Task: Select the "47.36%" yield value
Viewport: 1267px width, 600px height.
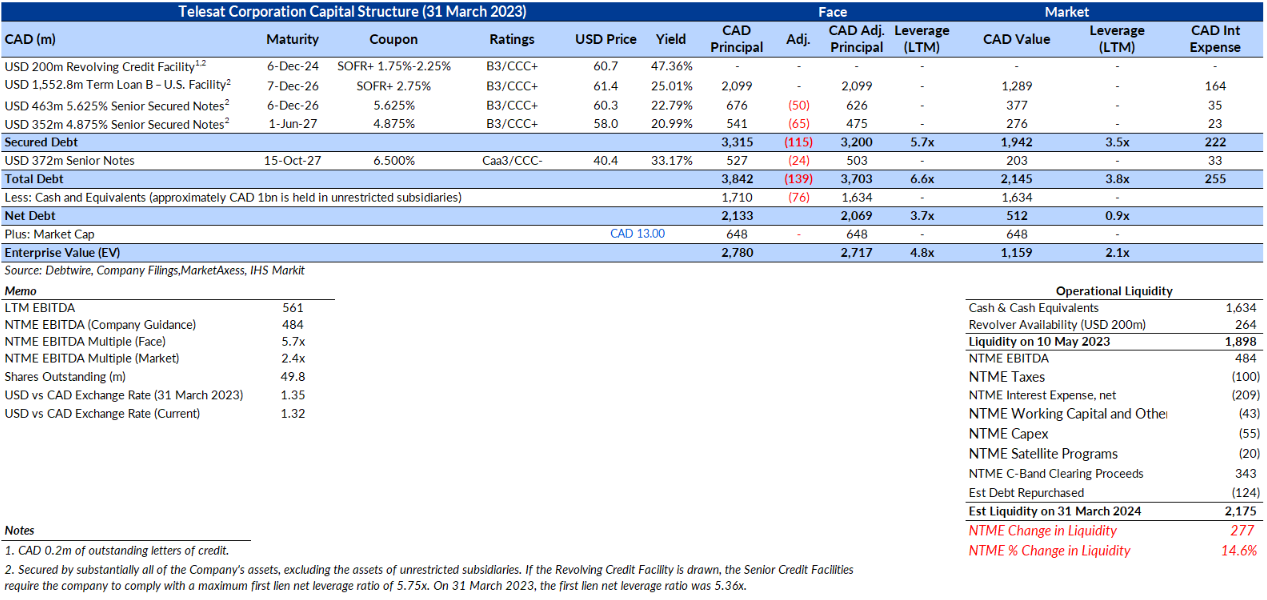Action: (x=671, y=67)
